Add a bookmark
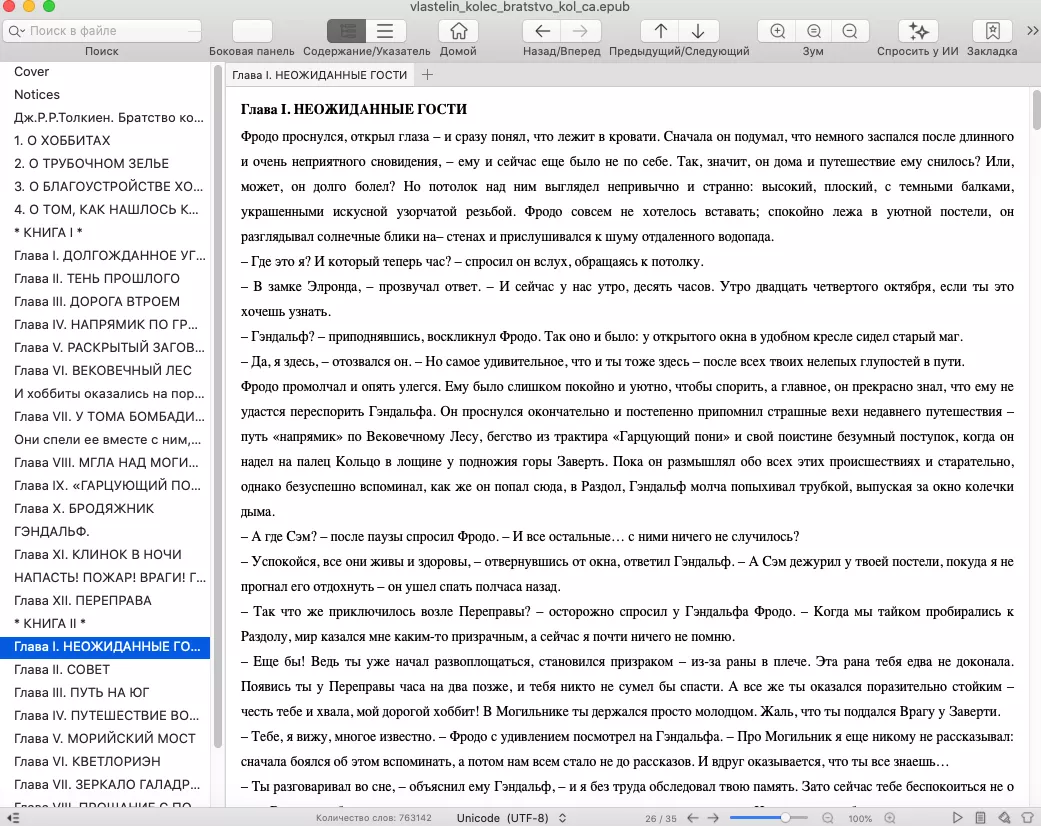Screen dimensions: 1041x826 click(x=993, y=31)
